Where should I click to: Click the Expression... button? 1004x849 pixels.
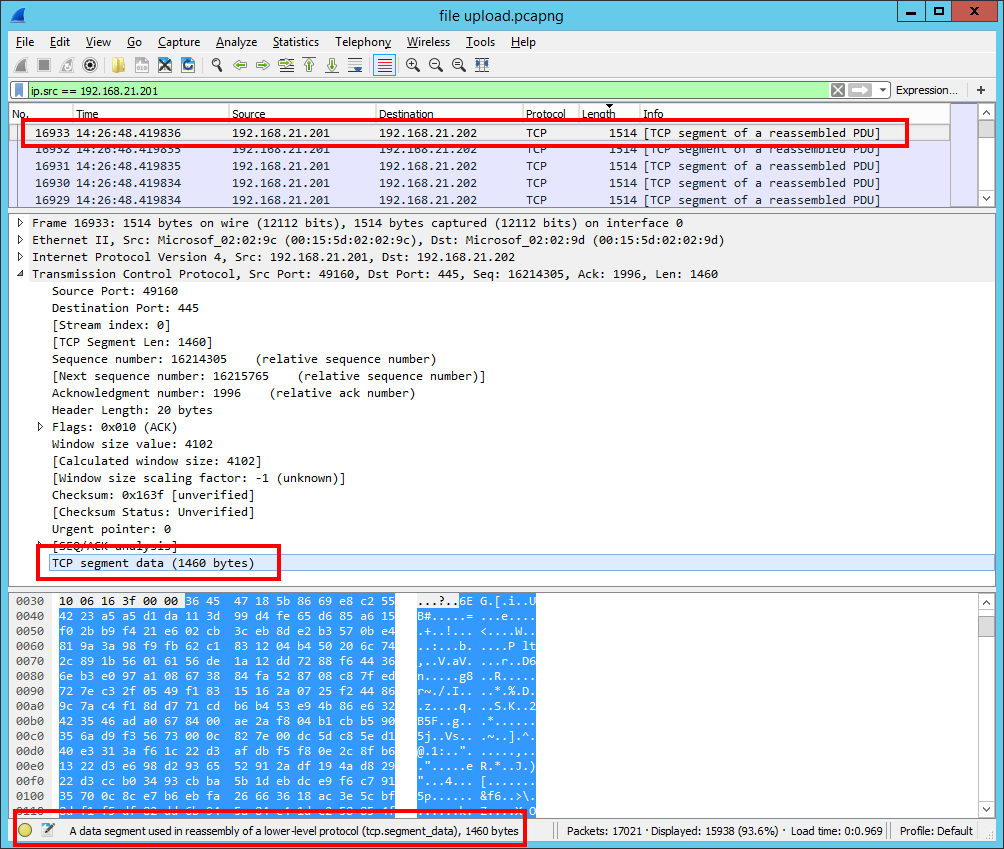926,90
